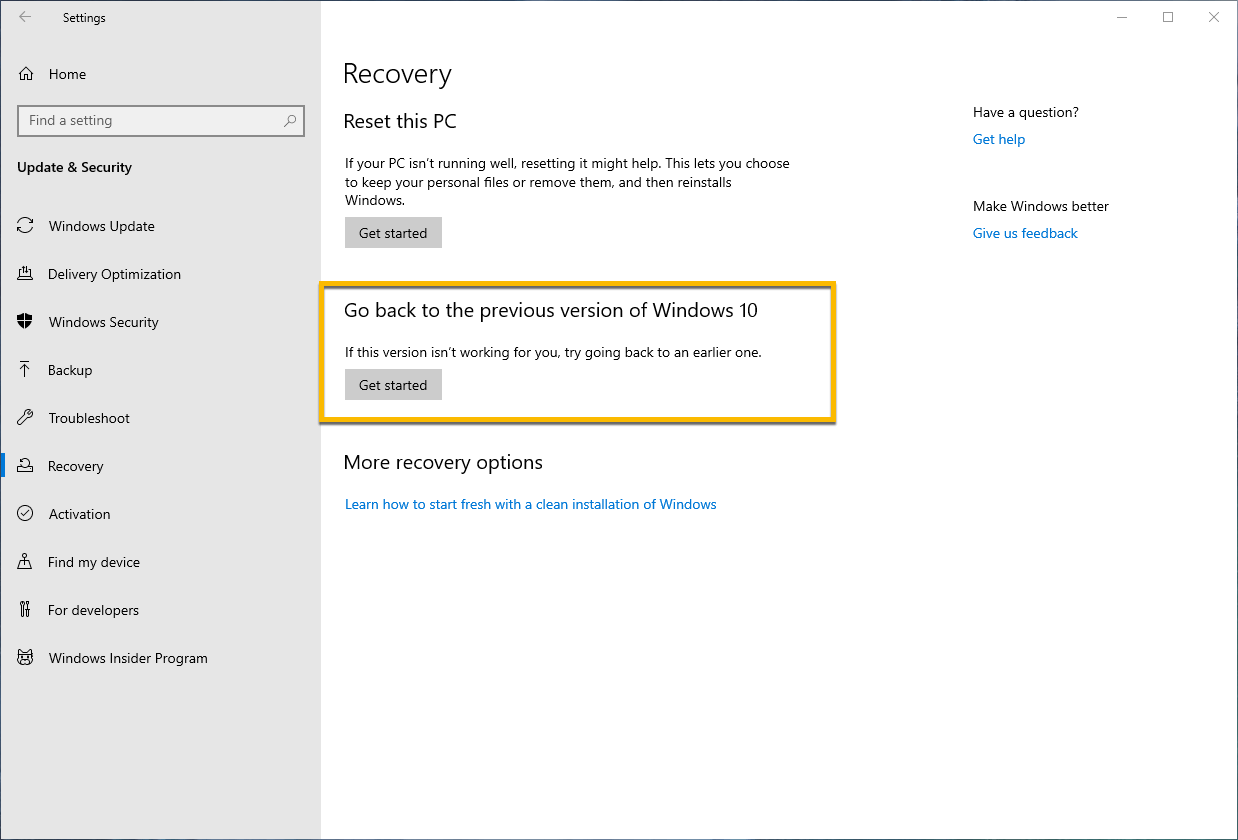
Task: Click the search magnifier in the settings search
Action: pyautogui.click(x=290, y=120)
